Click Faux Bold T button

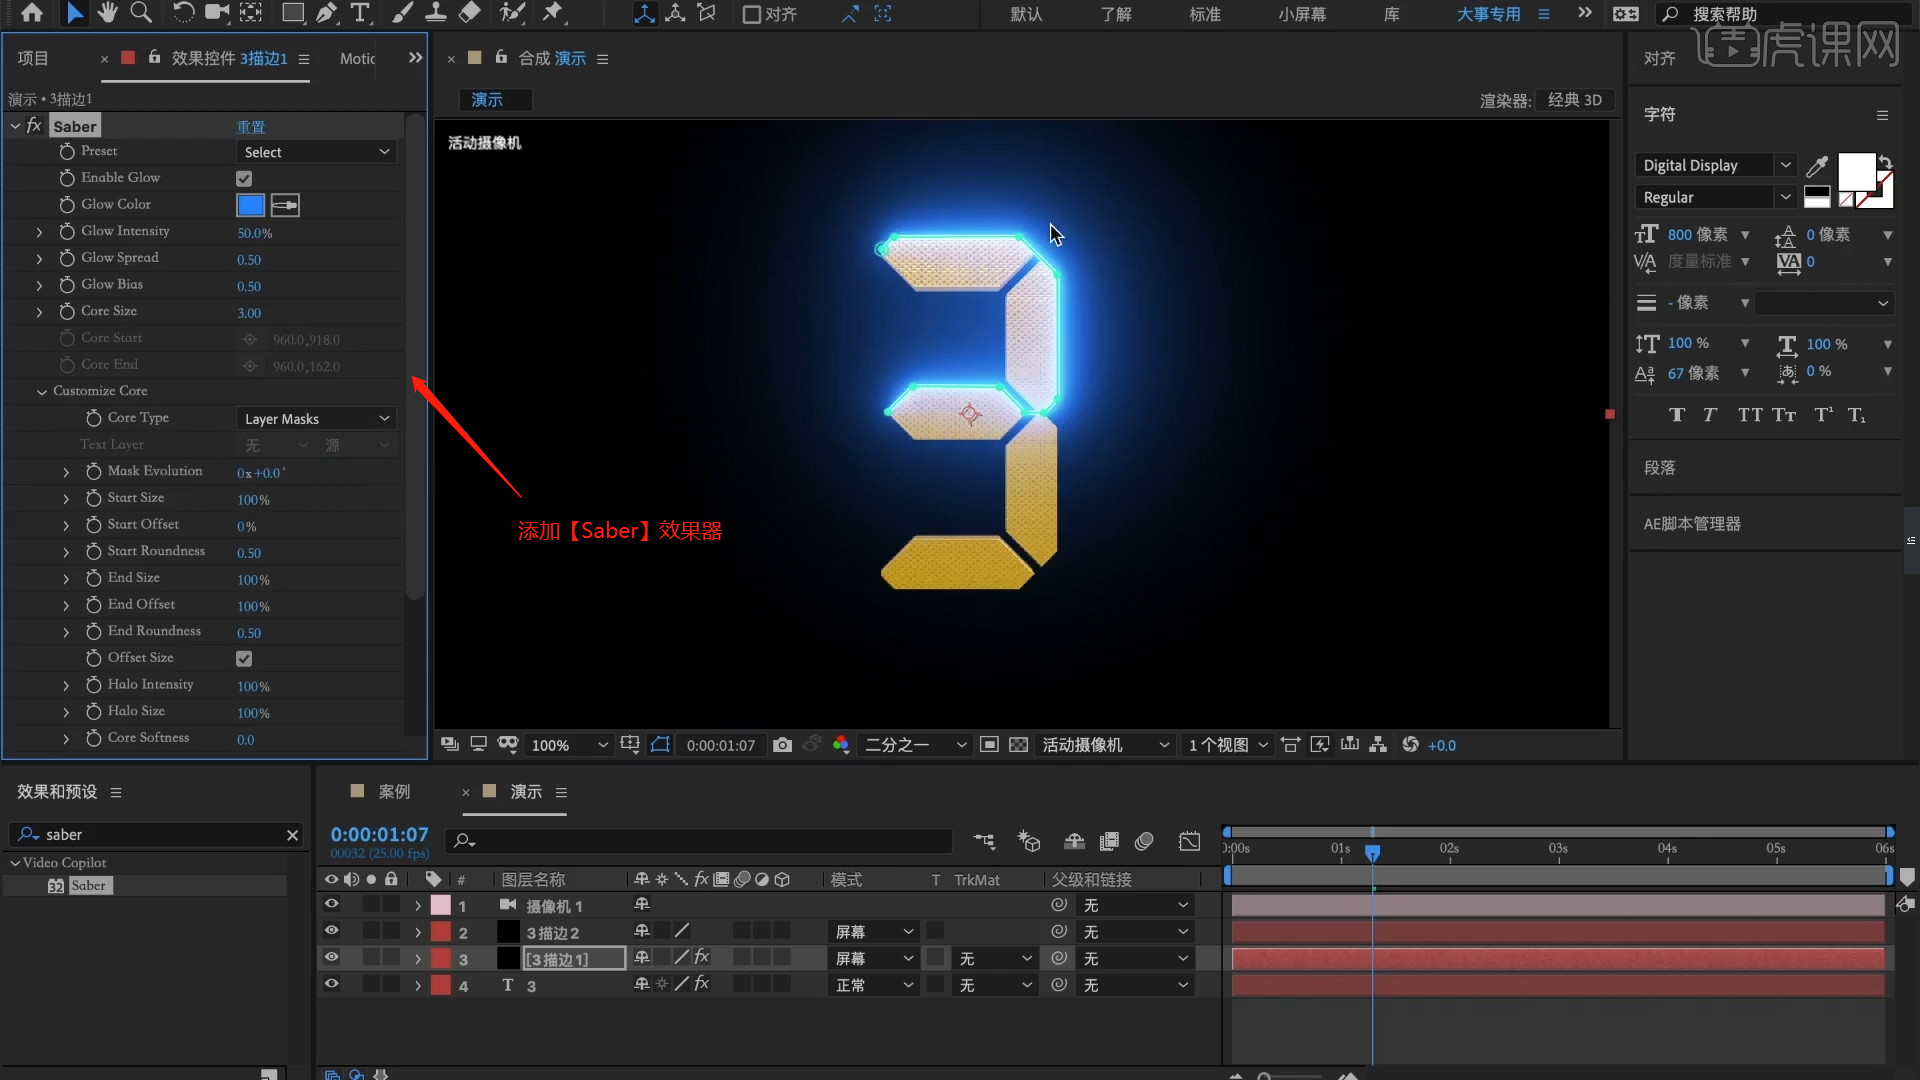[1677, 415]
